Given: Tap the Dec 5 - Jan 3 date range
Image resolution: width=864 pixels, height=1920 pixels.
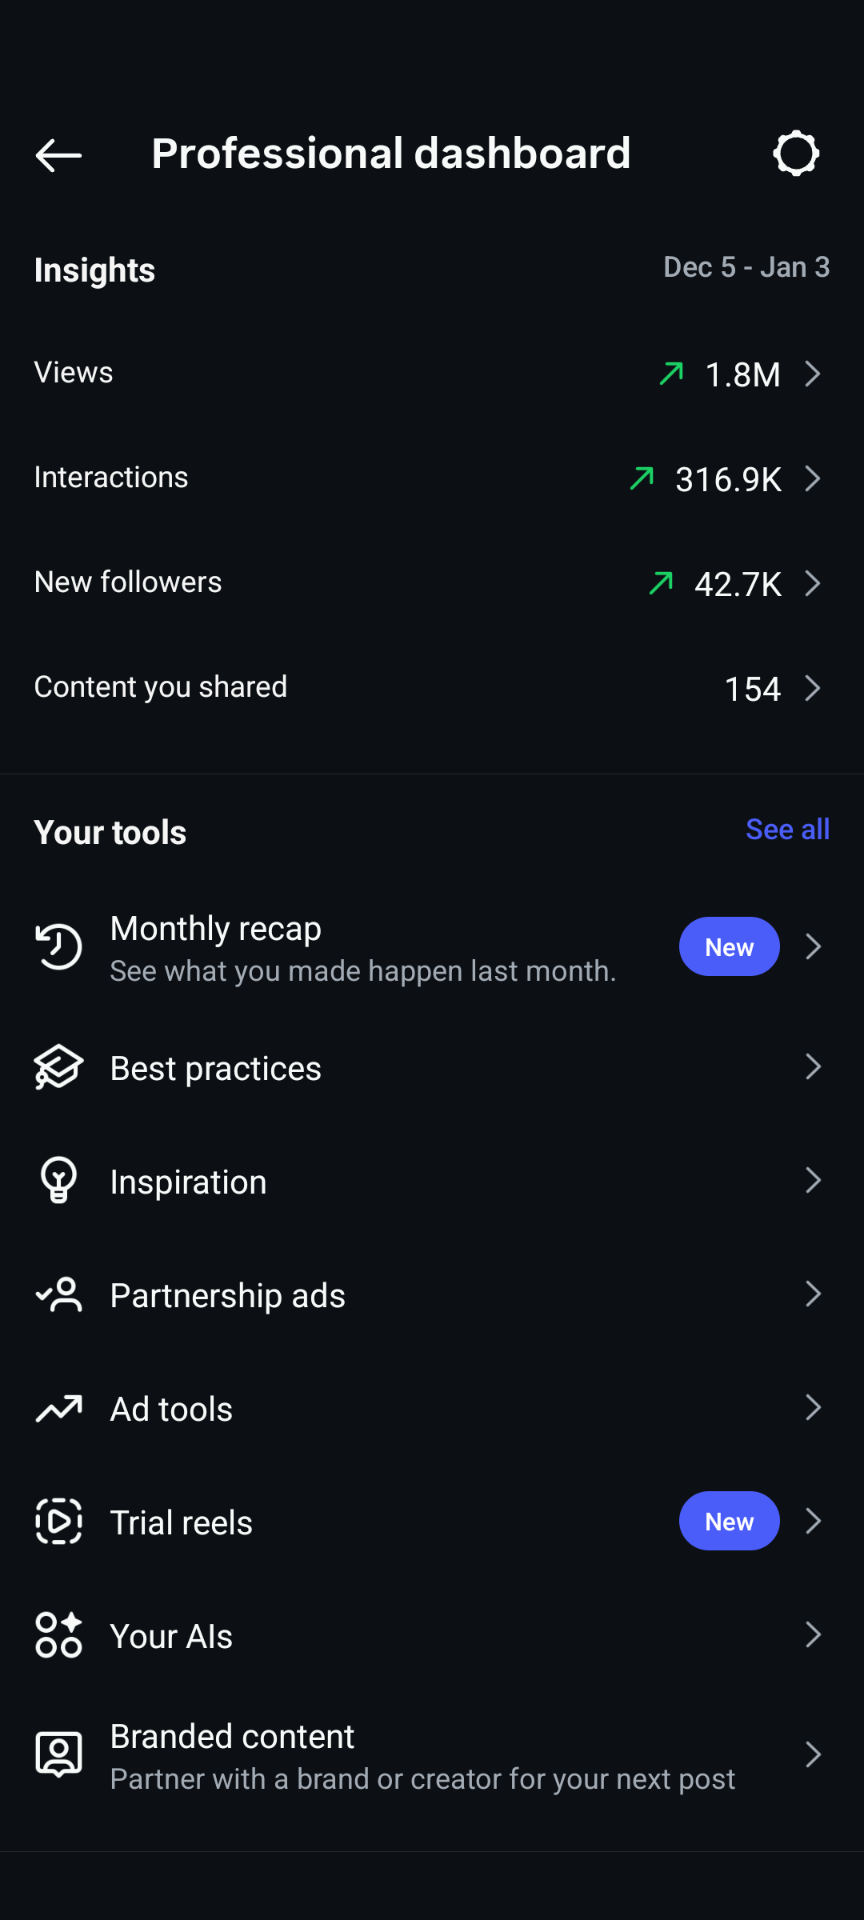Looking at the screenshot, I should (x=746, y=268).
